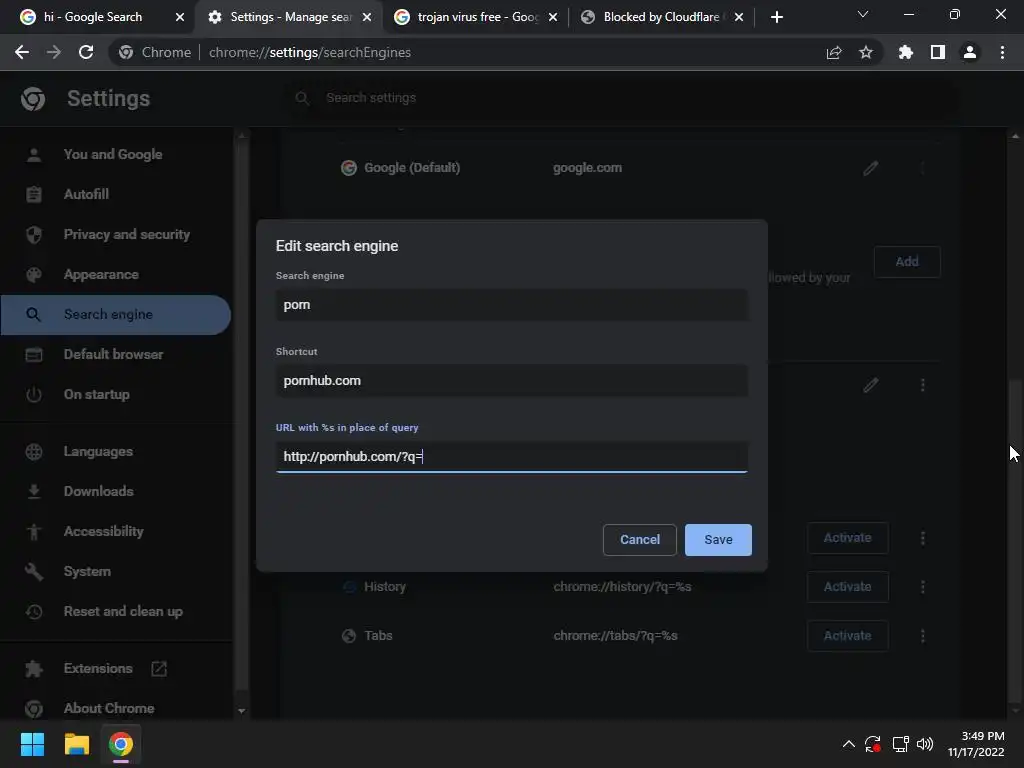Open the tab search chevron
Screen dimensions: 1024x768
(x=863, y=14)
